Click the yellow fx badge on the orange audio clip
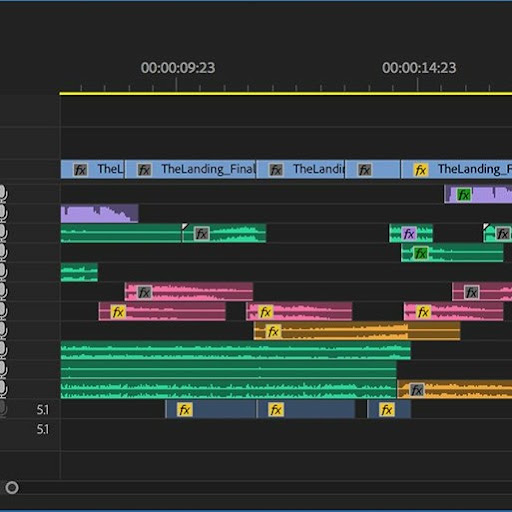This screenshot has width=512, height=512. (273, 332)
